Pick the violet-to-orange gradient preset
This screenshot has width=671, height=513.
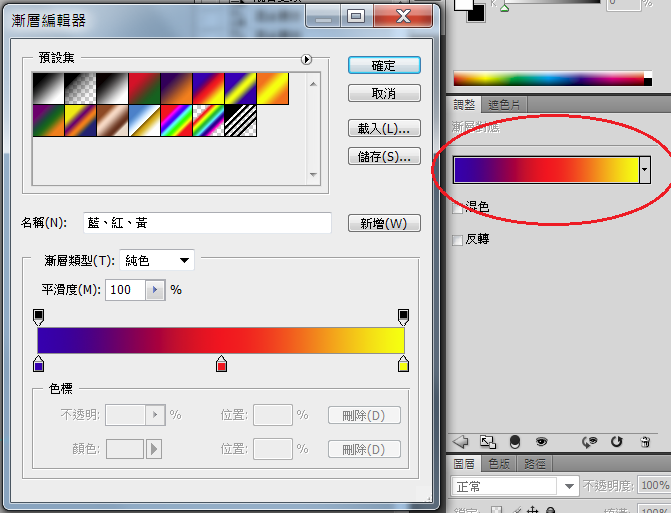click(x=177, y=89)
